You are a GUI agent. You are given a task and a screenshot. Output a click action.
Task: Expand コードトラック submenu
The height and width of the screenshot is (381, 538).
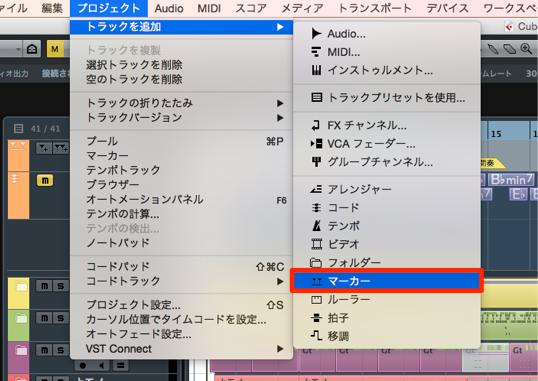(x=280, y=281)
